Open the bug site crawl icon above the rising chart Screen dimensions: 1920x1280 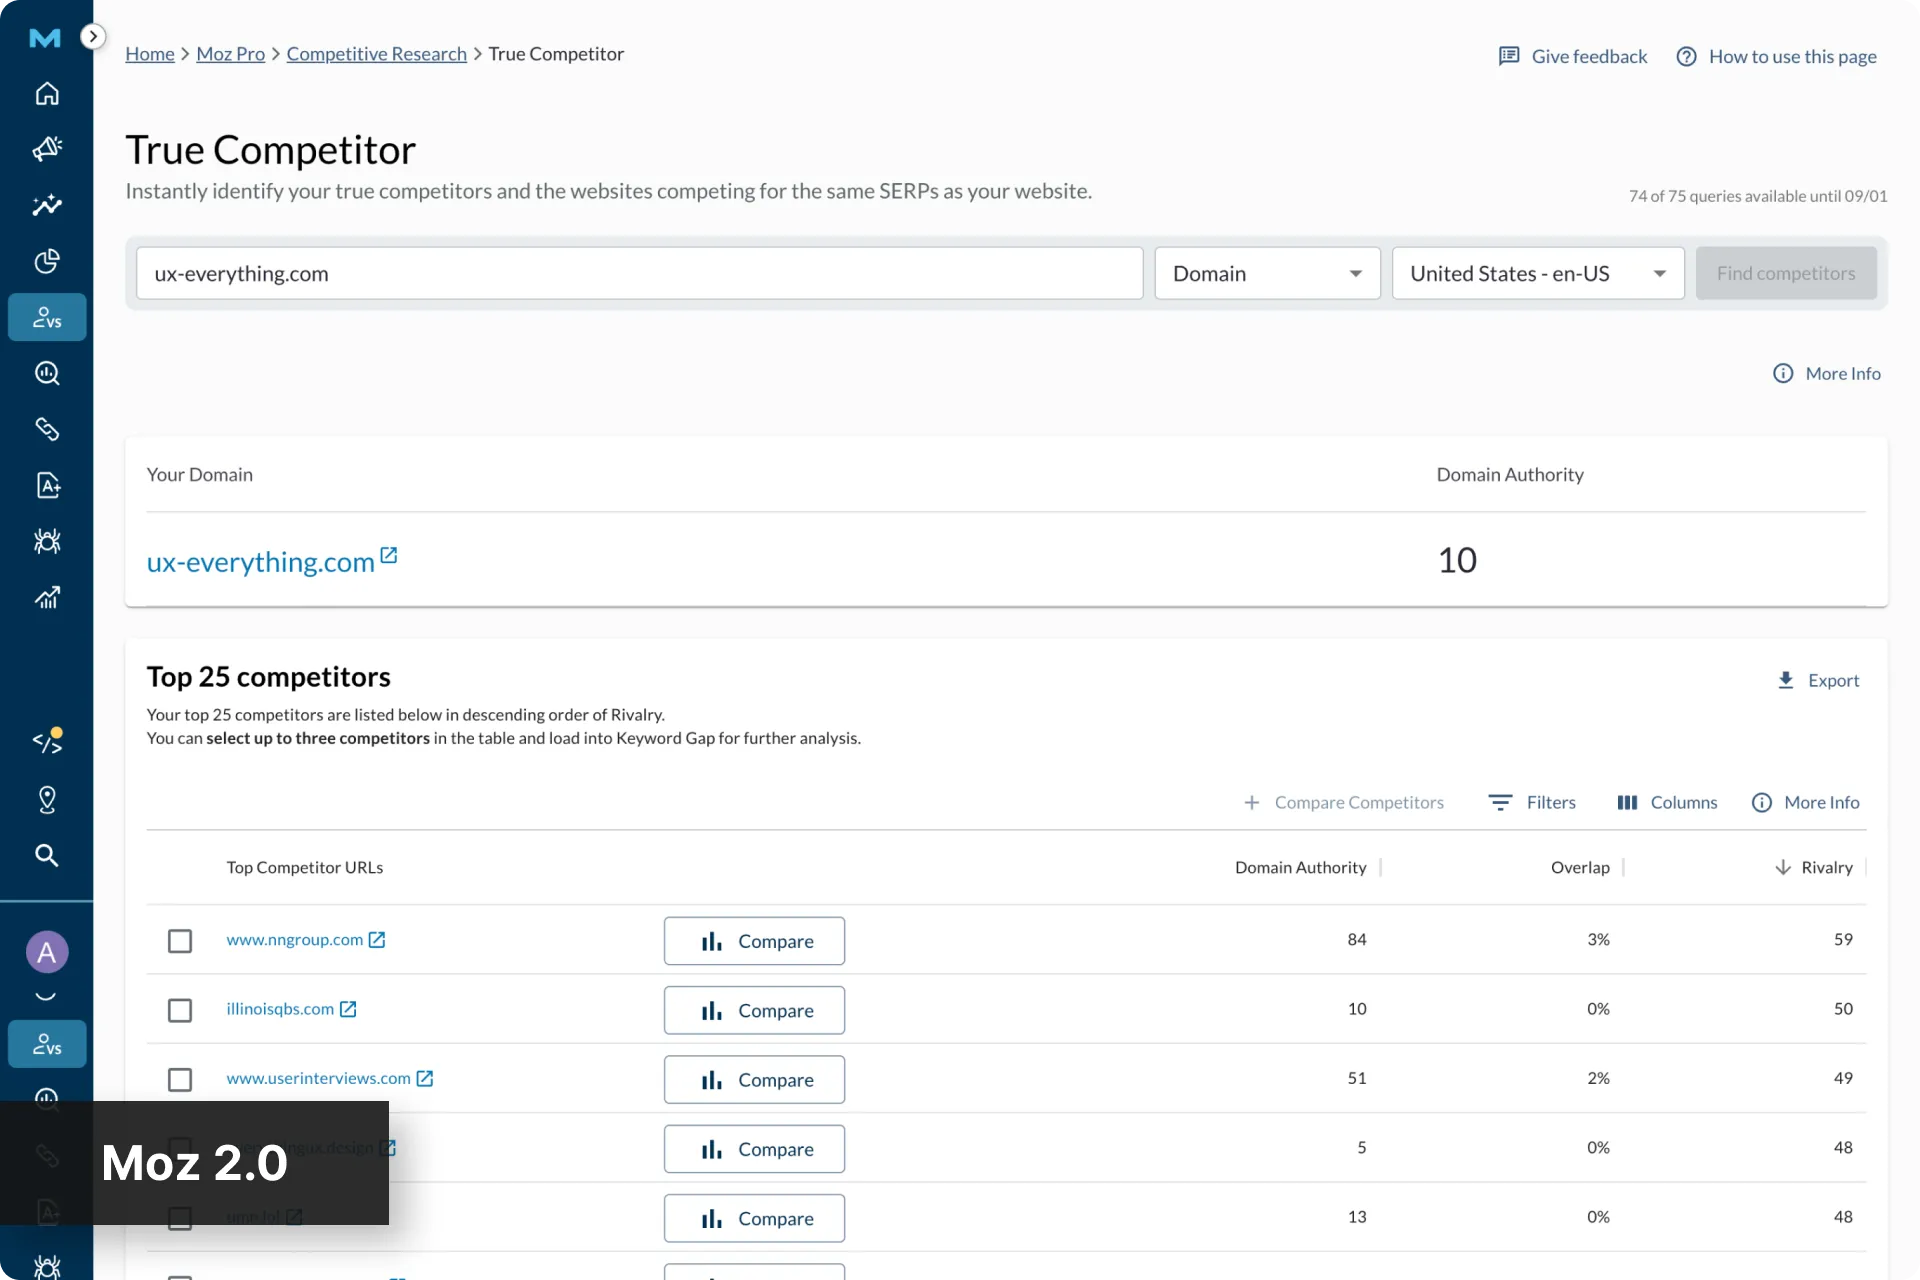(47, 541)
